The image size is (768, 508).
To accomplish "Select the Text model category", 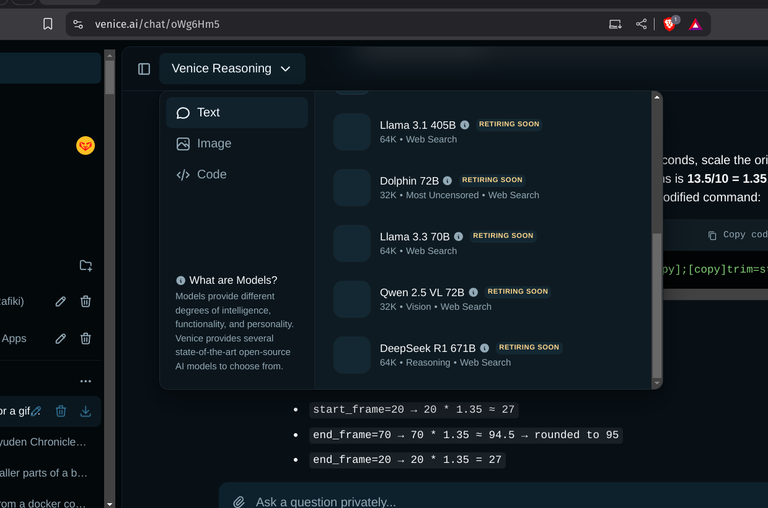I will tap(237, 113).
